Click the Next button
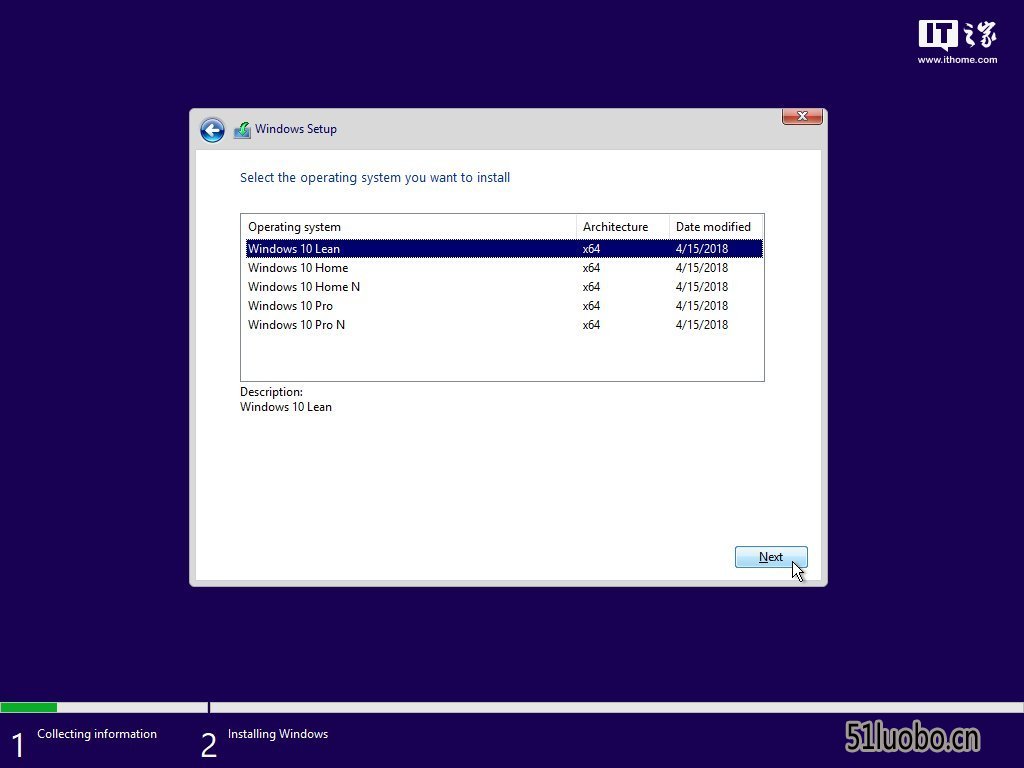 tap(771, 557)
